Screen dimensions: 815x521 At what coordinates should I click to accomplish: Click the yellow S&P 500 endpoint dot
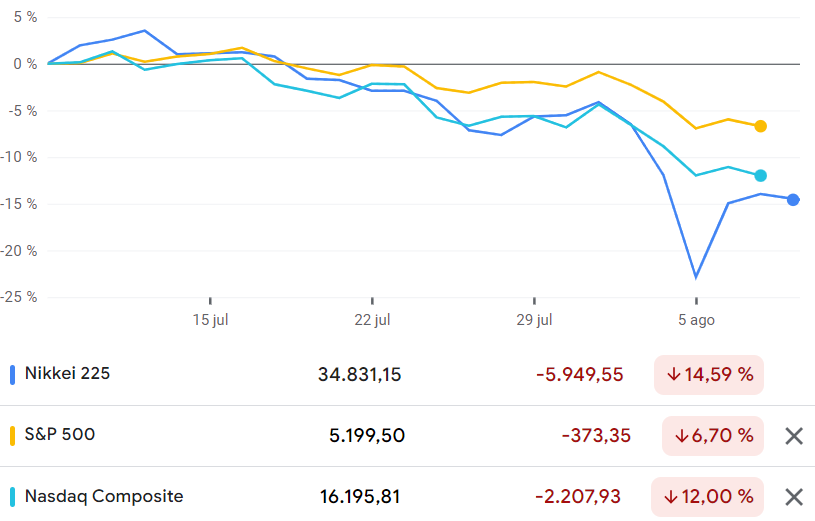click(x=761, y=126)
